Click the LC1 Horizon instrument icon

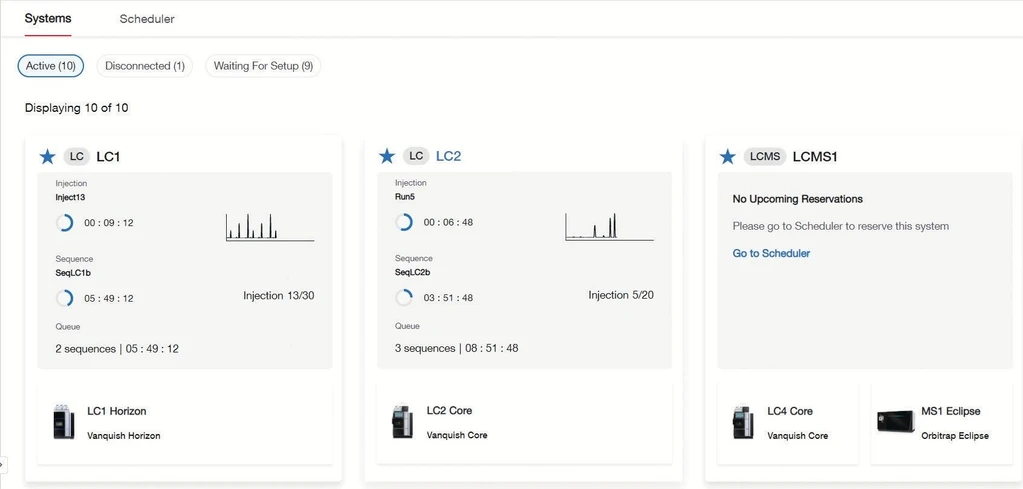point(64,422)
